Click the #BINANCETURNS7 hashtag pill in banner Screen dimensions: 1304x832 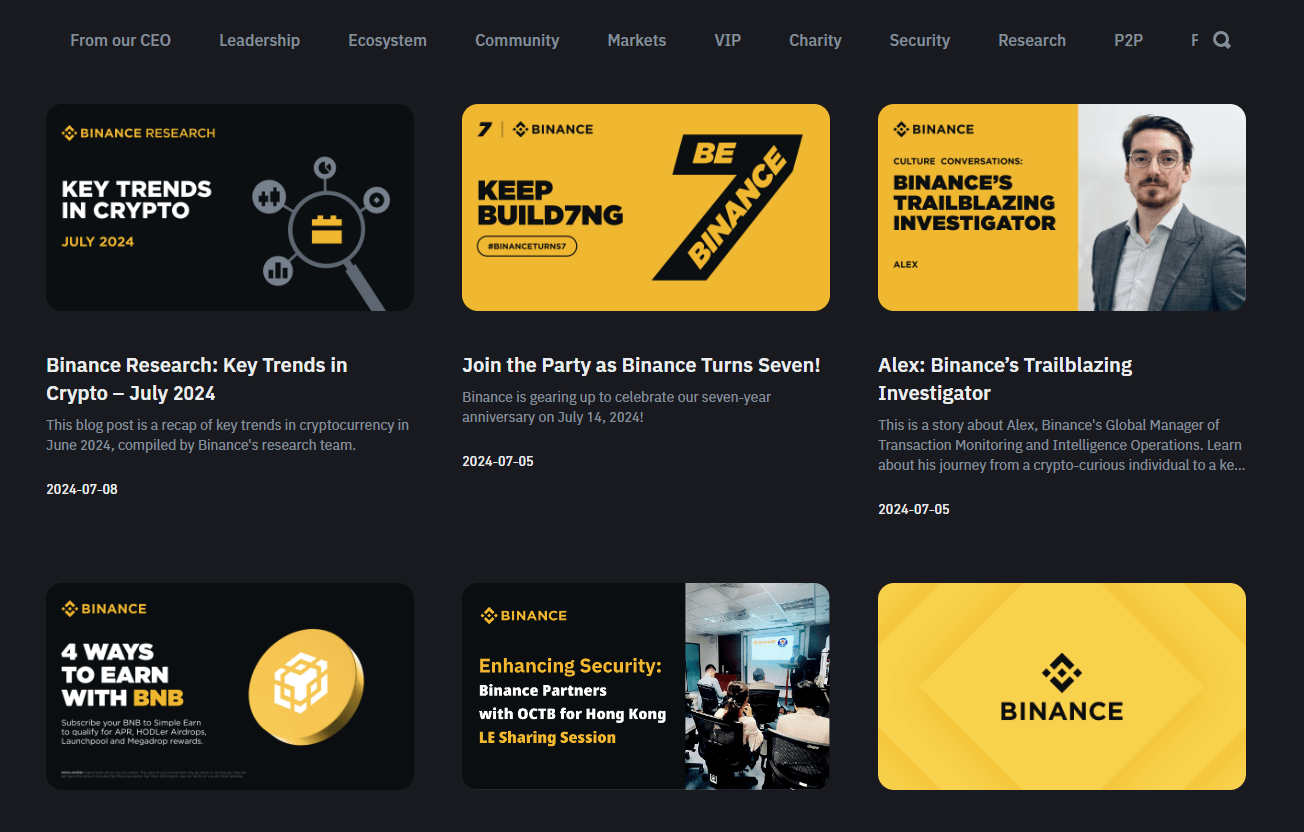point(527,247)
